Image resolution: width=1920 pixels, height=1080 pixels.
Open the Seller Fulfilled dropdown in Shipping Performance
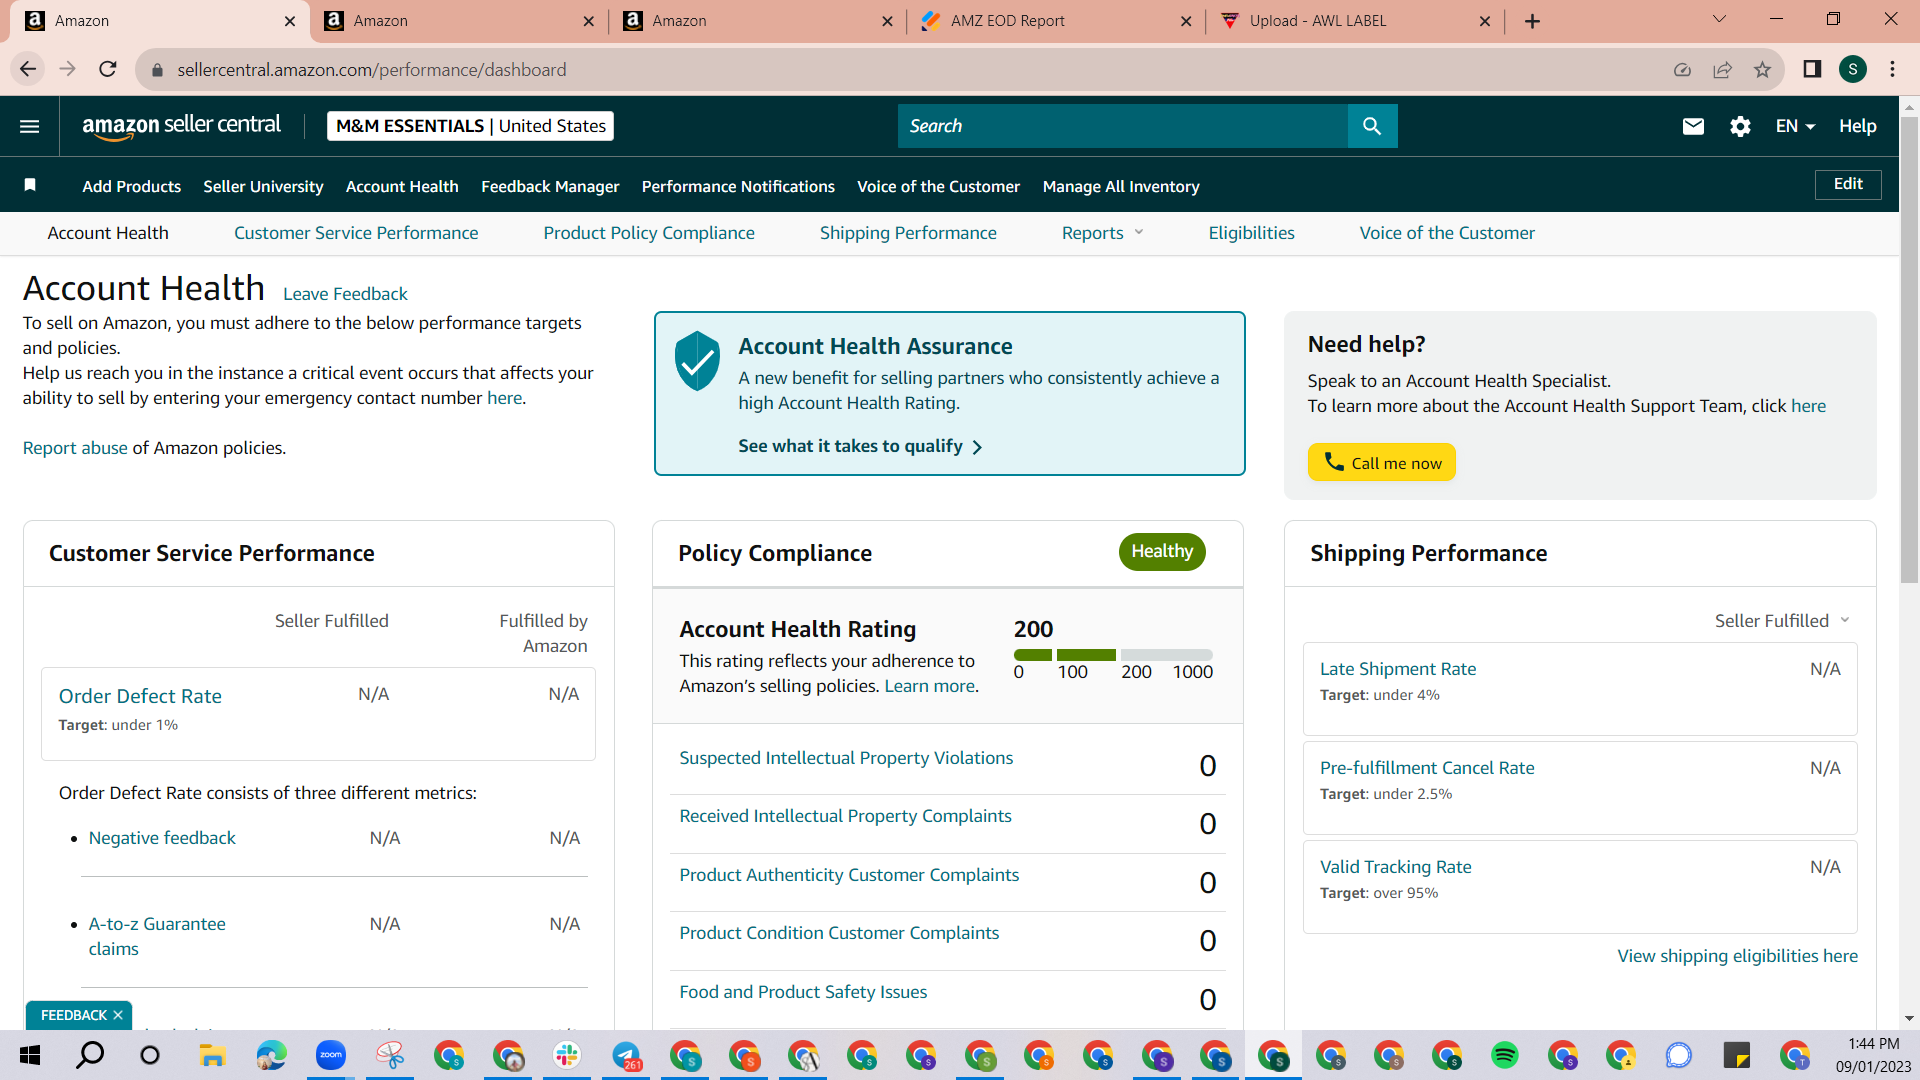pos(1782,621)
